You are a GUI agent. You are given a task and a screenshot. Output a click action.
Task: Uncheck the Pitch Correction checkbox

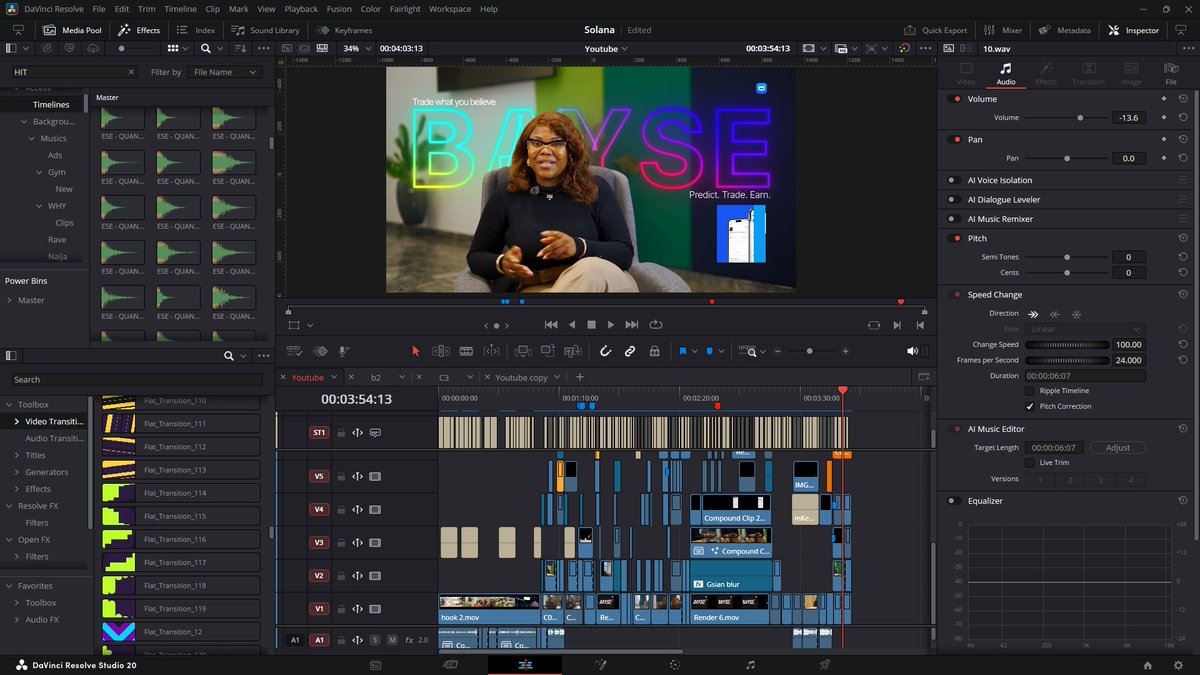pos(1030,407)
